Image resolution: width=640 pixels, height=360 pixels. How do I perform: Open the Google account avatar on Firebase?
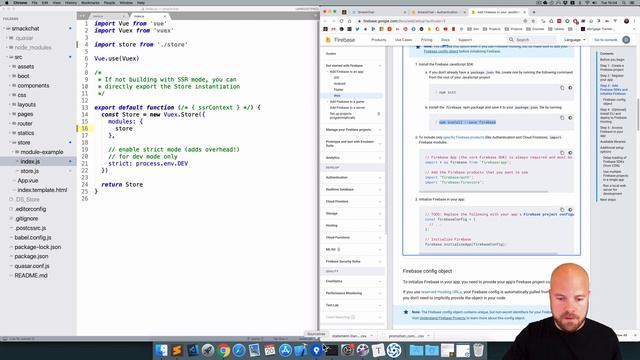[626, 40]
